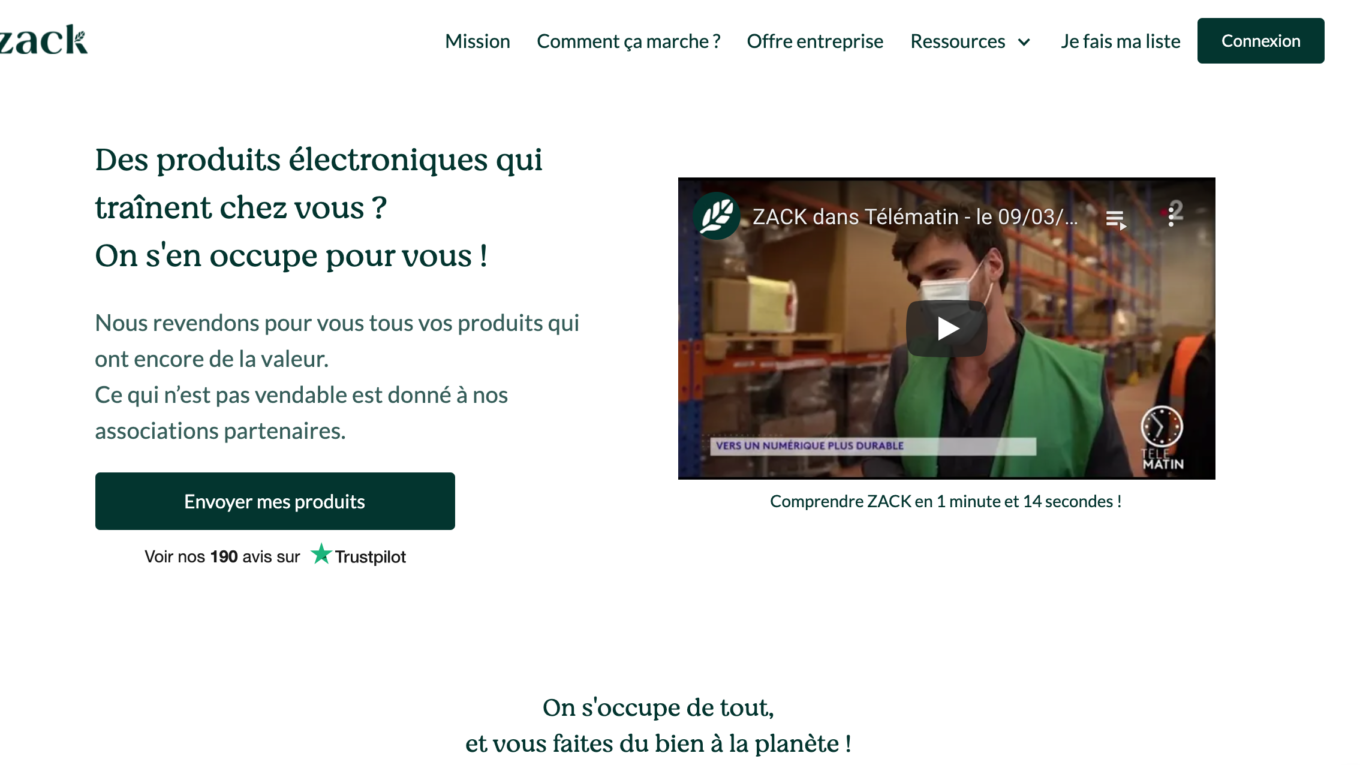Open the video playlist icon
The width and height of the screenshot is (1360, 765).
[x=1115, y=219]
